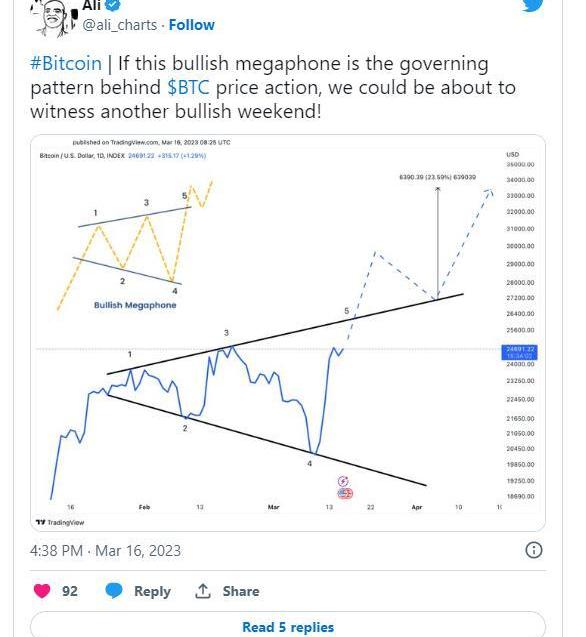Follow the @ali_charts account
586x637 pixels.
pyautogui.click(x=192, y=25)
